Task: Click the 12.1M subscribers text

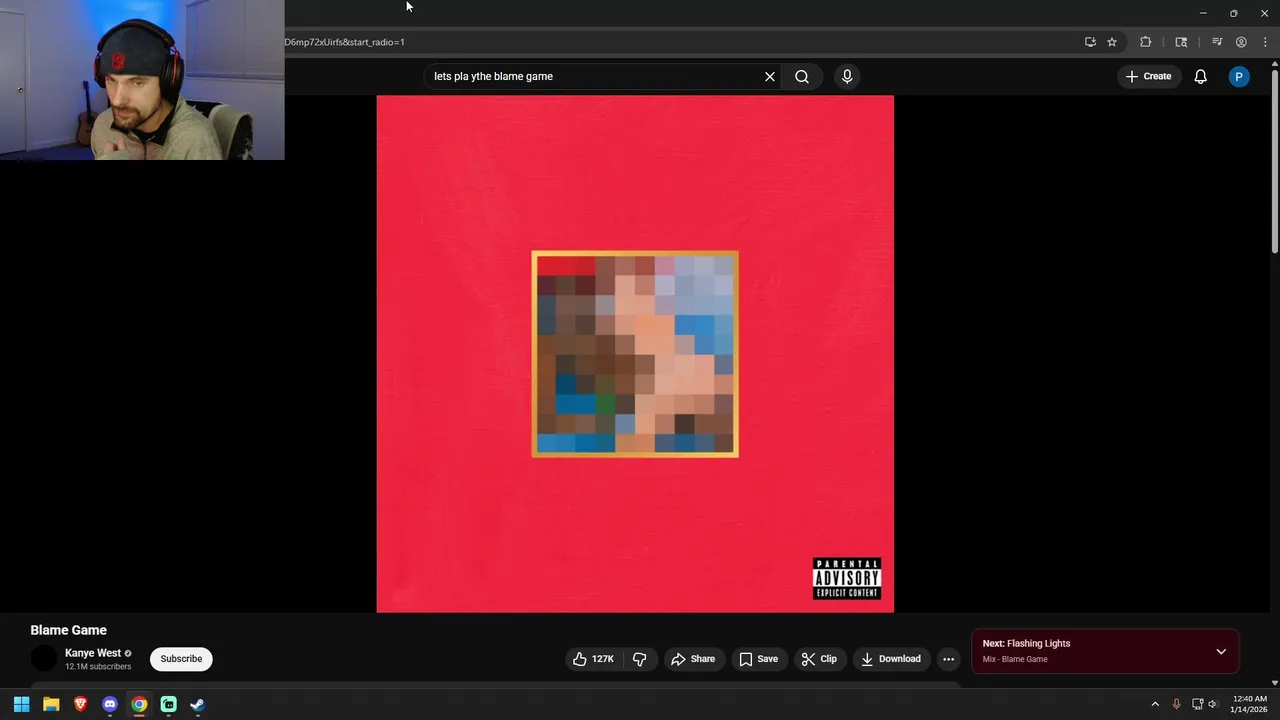Action: (98, 667)
